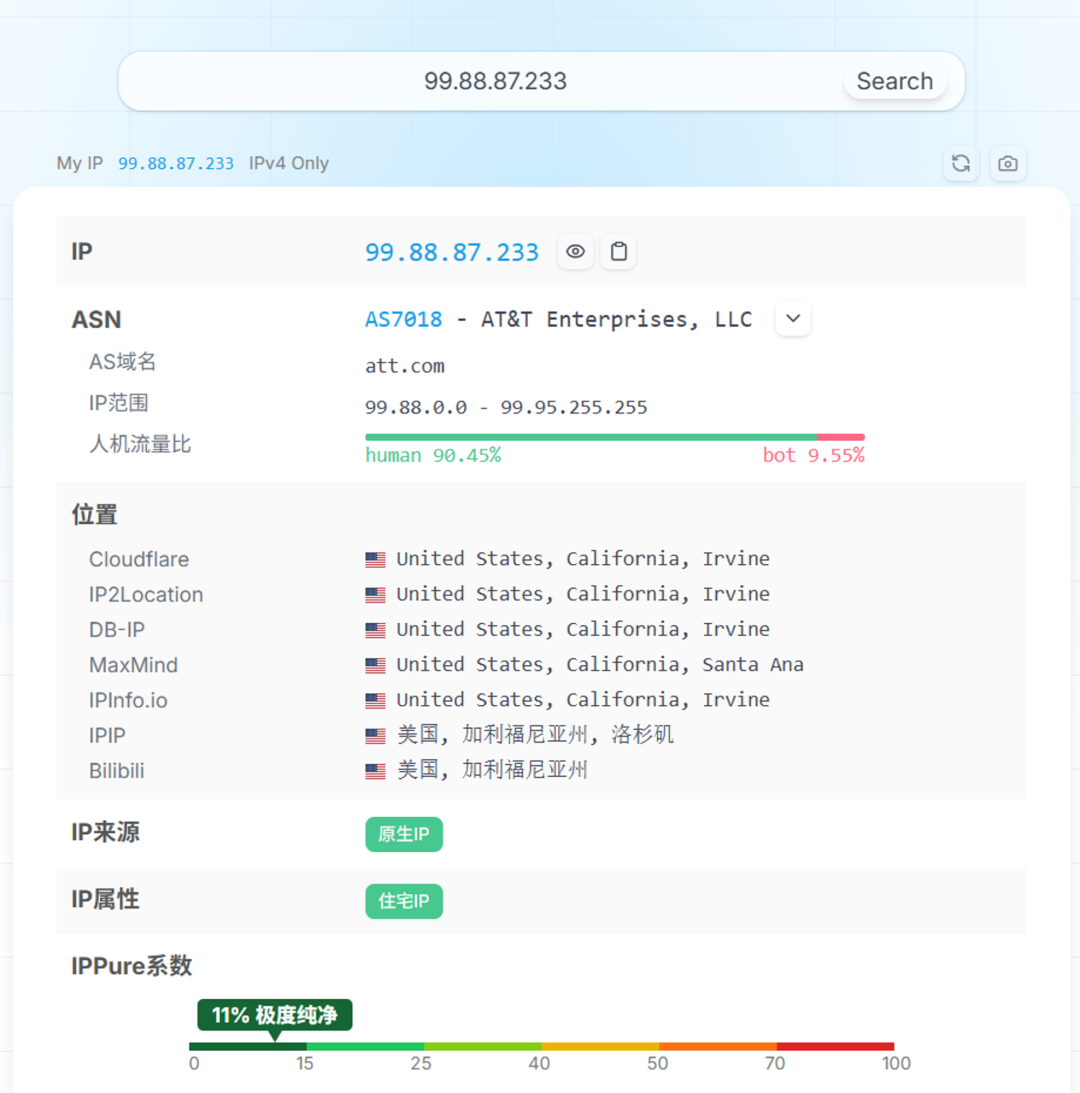Click the Santa Ana location text

click(x=753, y=664)
